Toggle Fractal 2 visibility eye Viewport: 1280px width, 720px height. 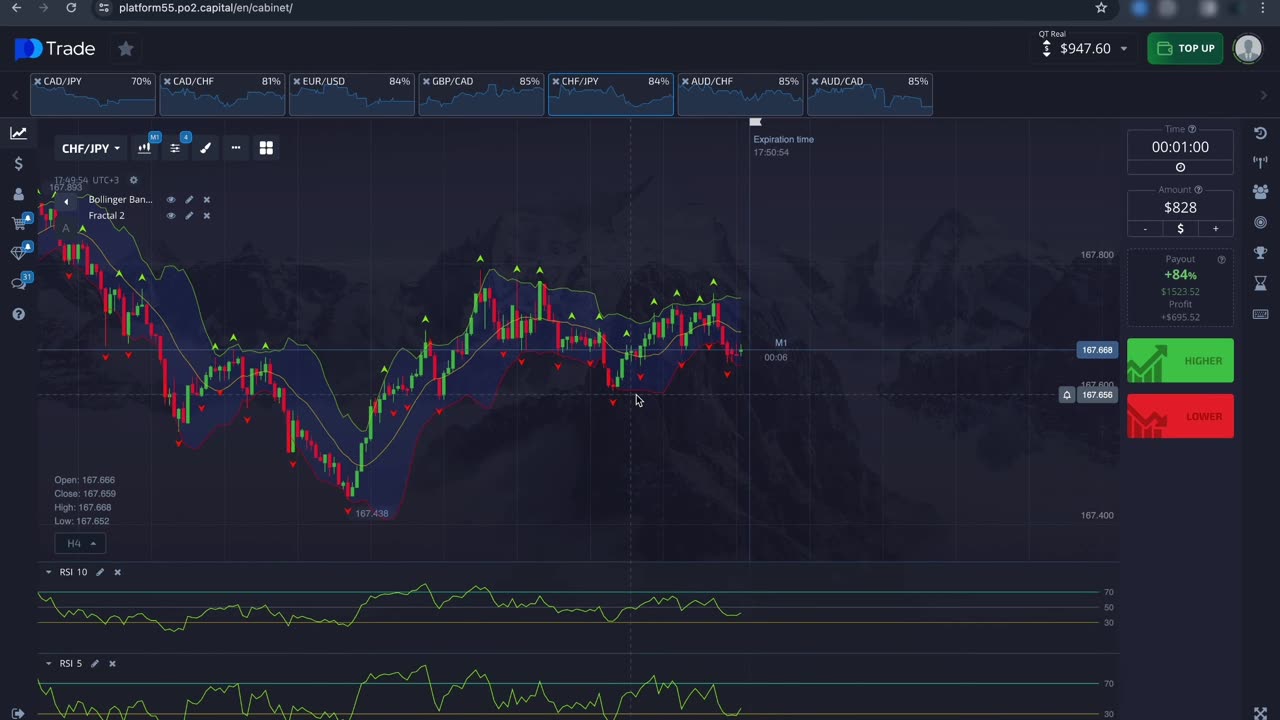pos(171,215)
